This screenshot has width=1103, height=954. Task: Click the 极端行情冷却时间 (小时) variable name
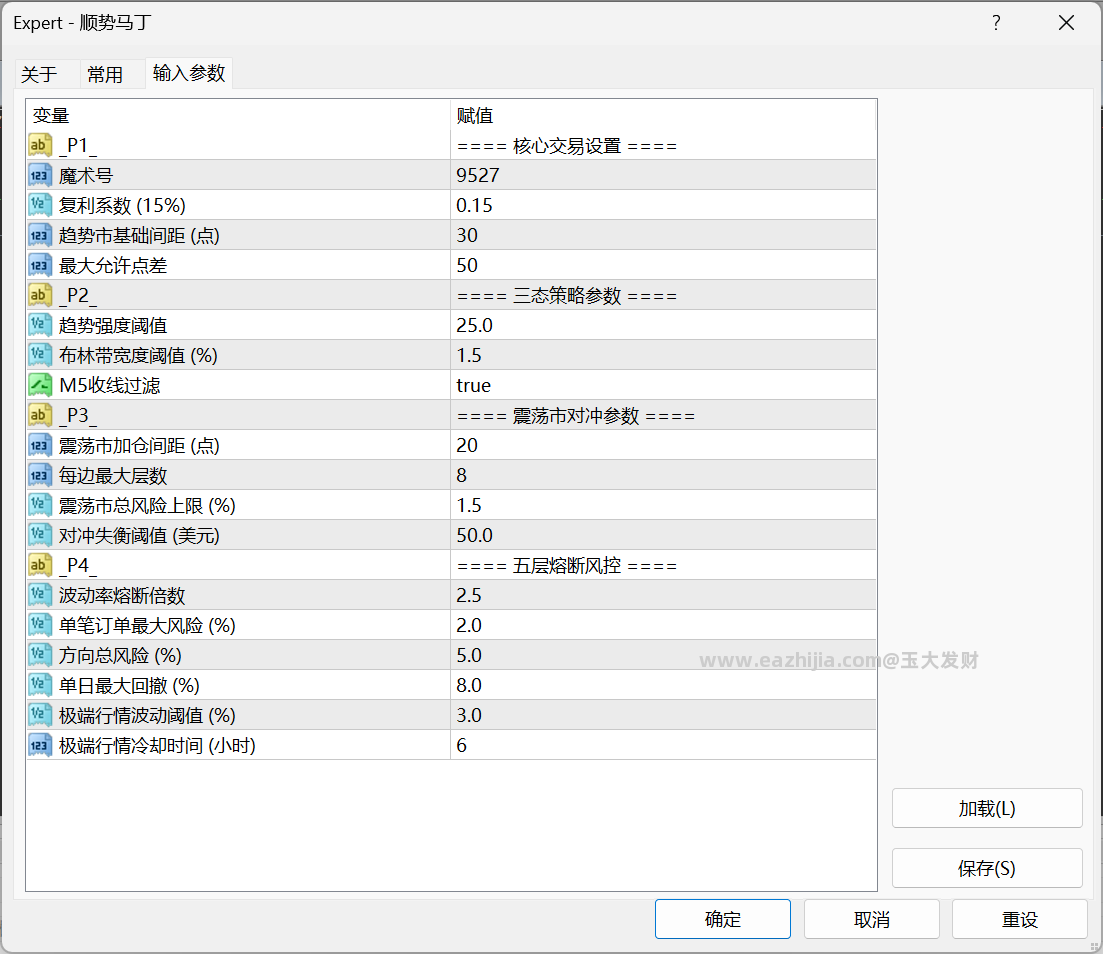coord(158,745)
